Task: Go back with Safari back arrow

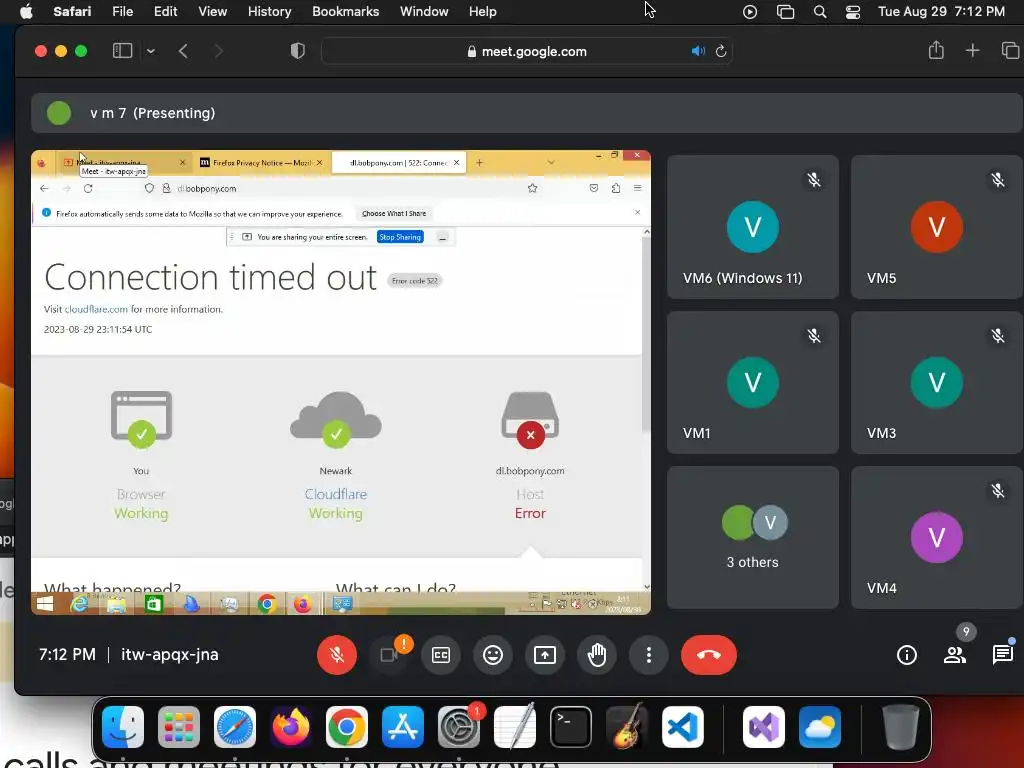Action: 184,51
